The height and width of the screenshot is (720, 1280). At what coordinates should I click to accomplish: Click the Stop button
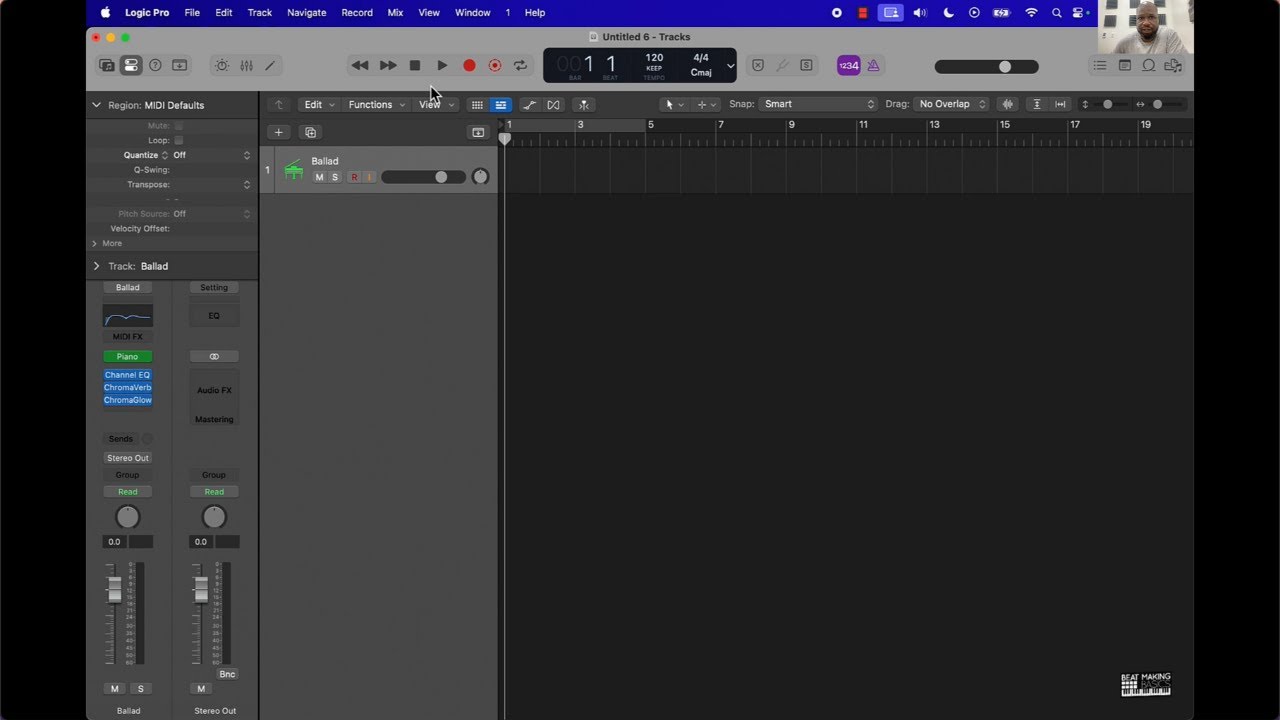point(415,66)
